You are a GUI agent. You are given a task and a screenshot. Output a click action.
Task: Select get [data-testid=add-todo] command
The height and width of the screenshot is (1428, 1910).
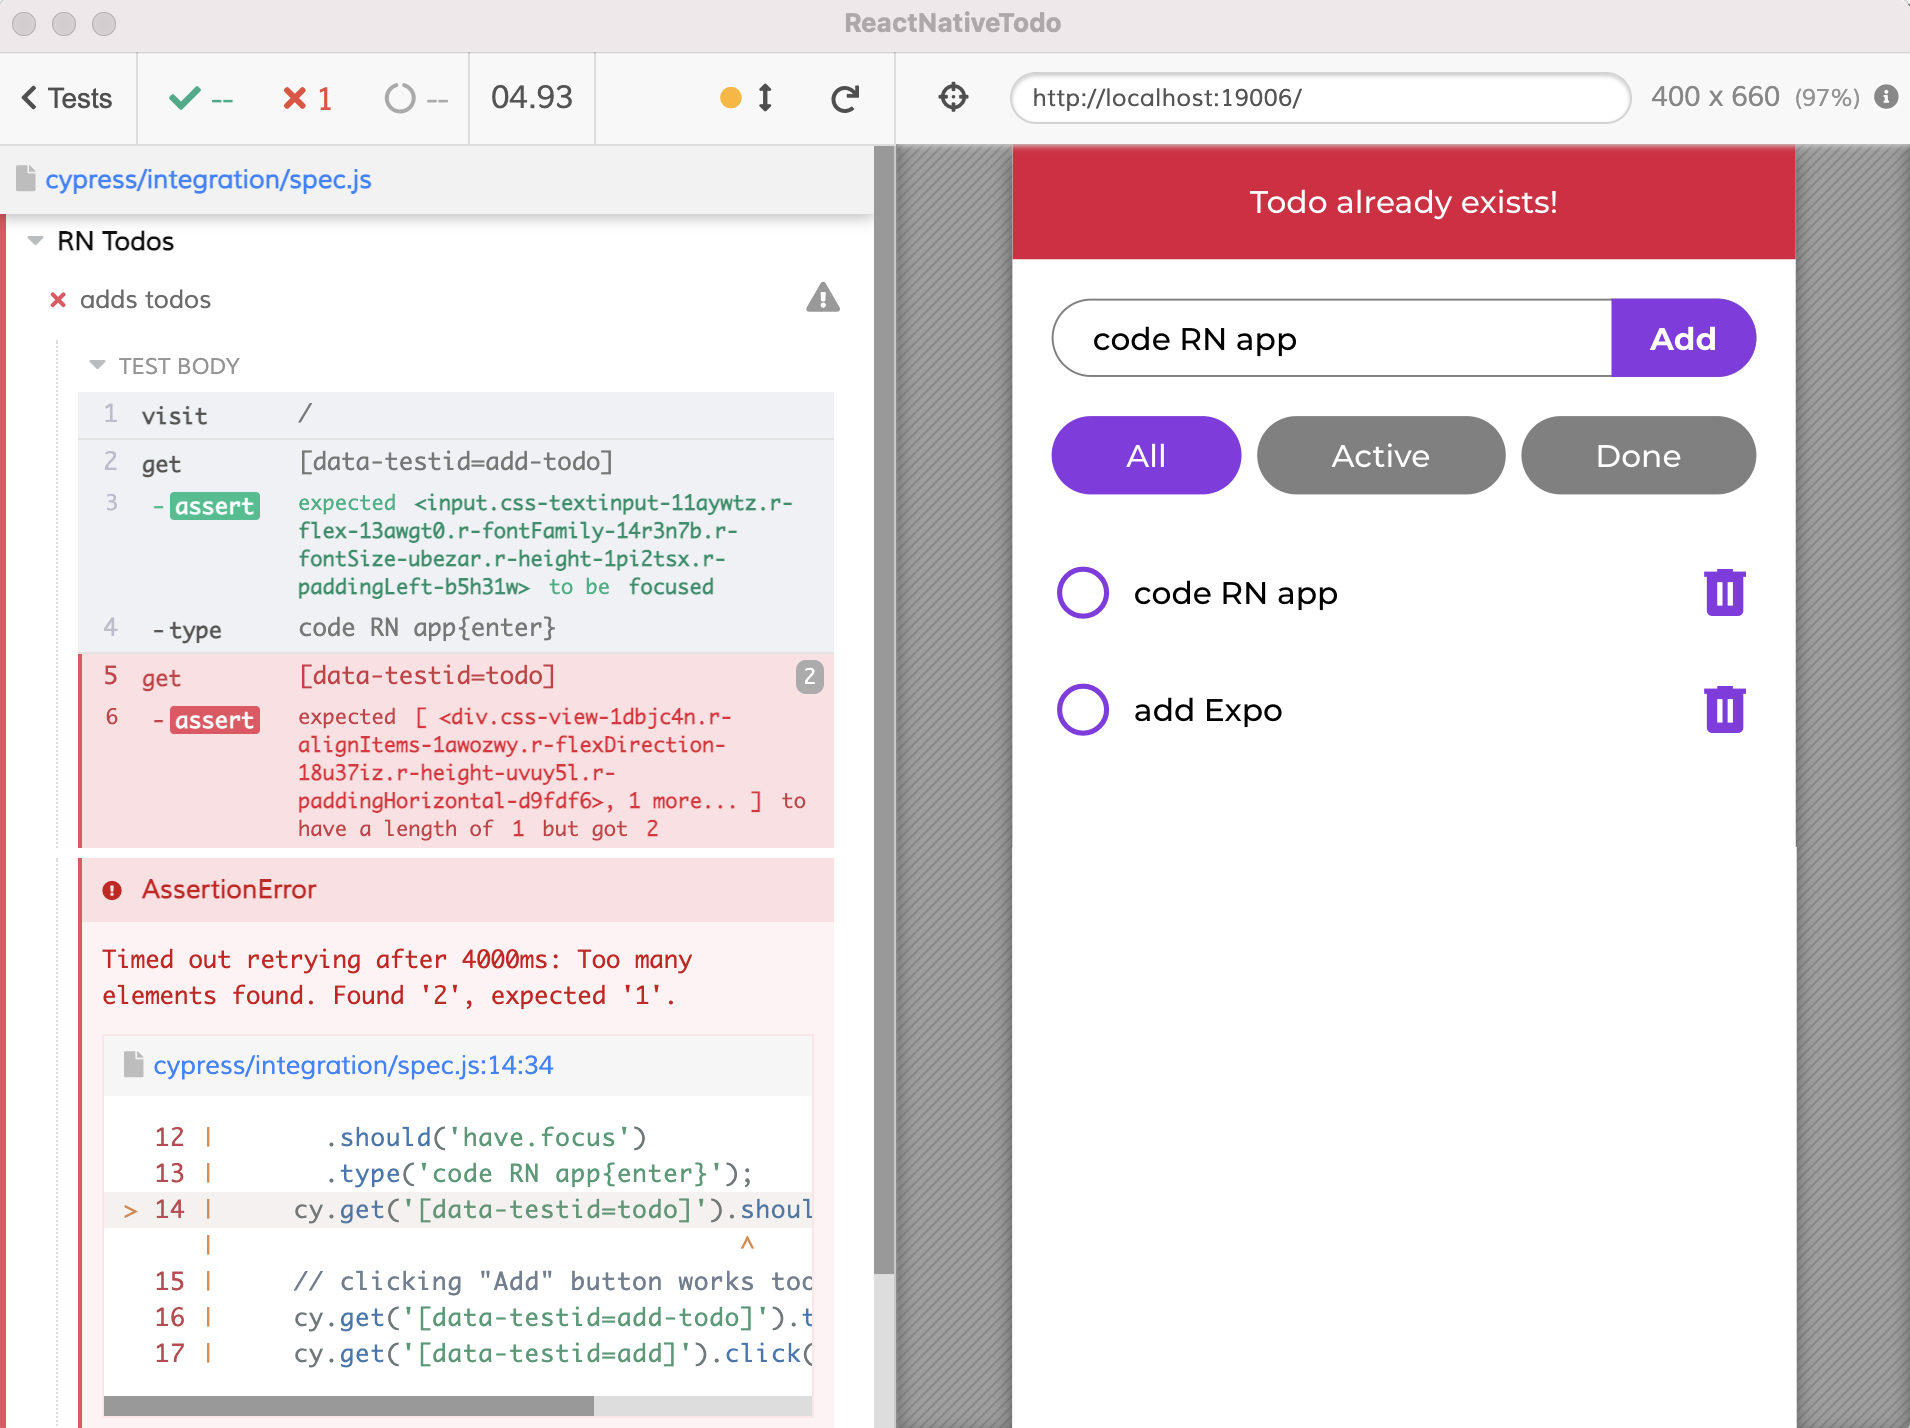(x=456, y=462)
